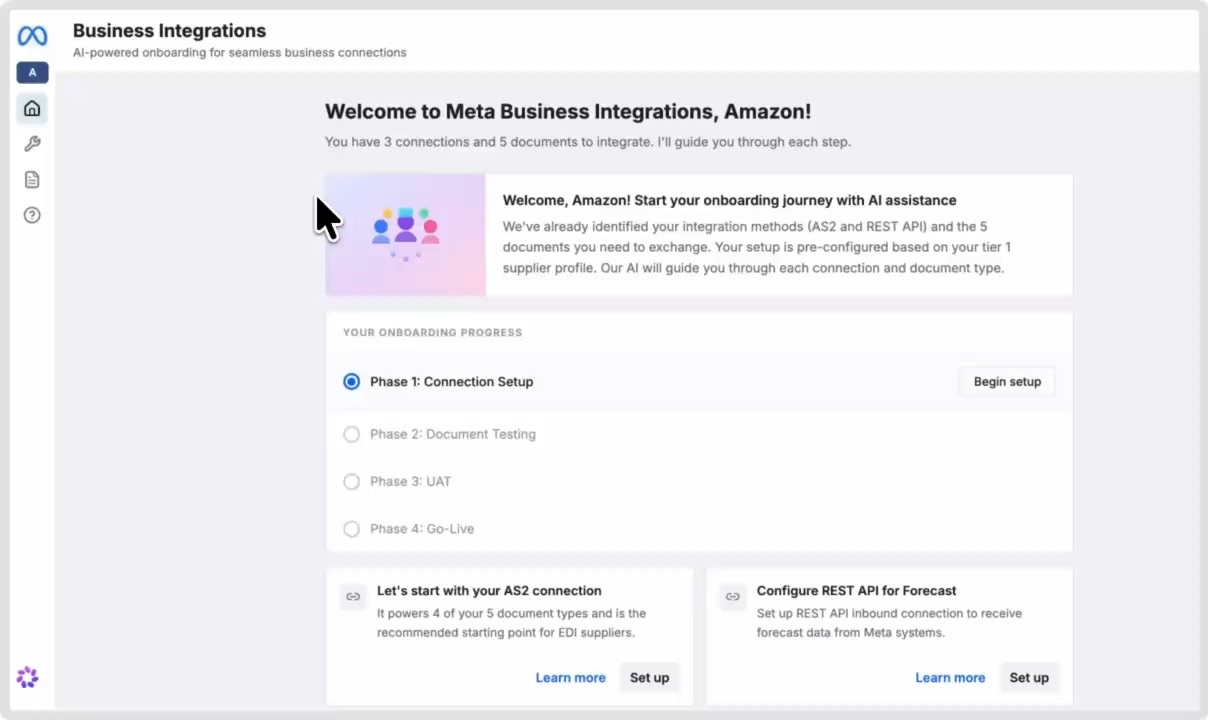Click the link icon beside AS2 connection
The image size is (1208, 720).
coord(353,597)
